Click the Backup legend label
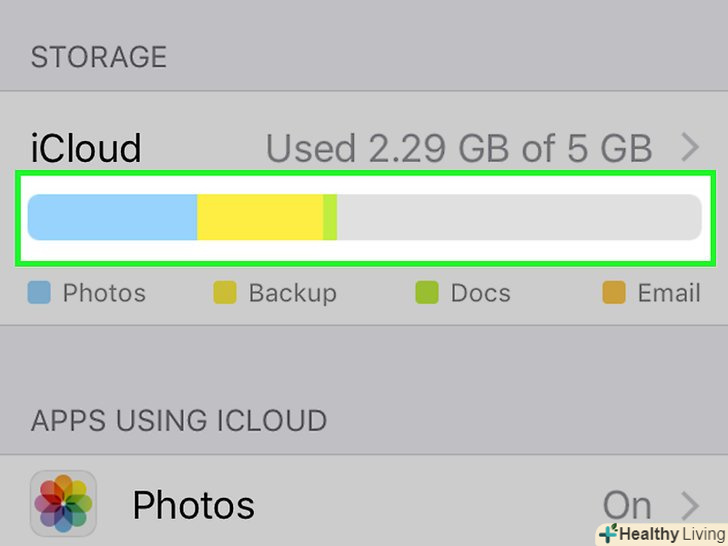 pos(292,293)
